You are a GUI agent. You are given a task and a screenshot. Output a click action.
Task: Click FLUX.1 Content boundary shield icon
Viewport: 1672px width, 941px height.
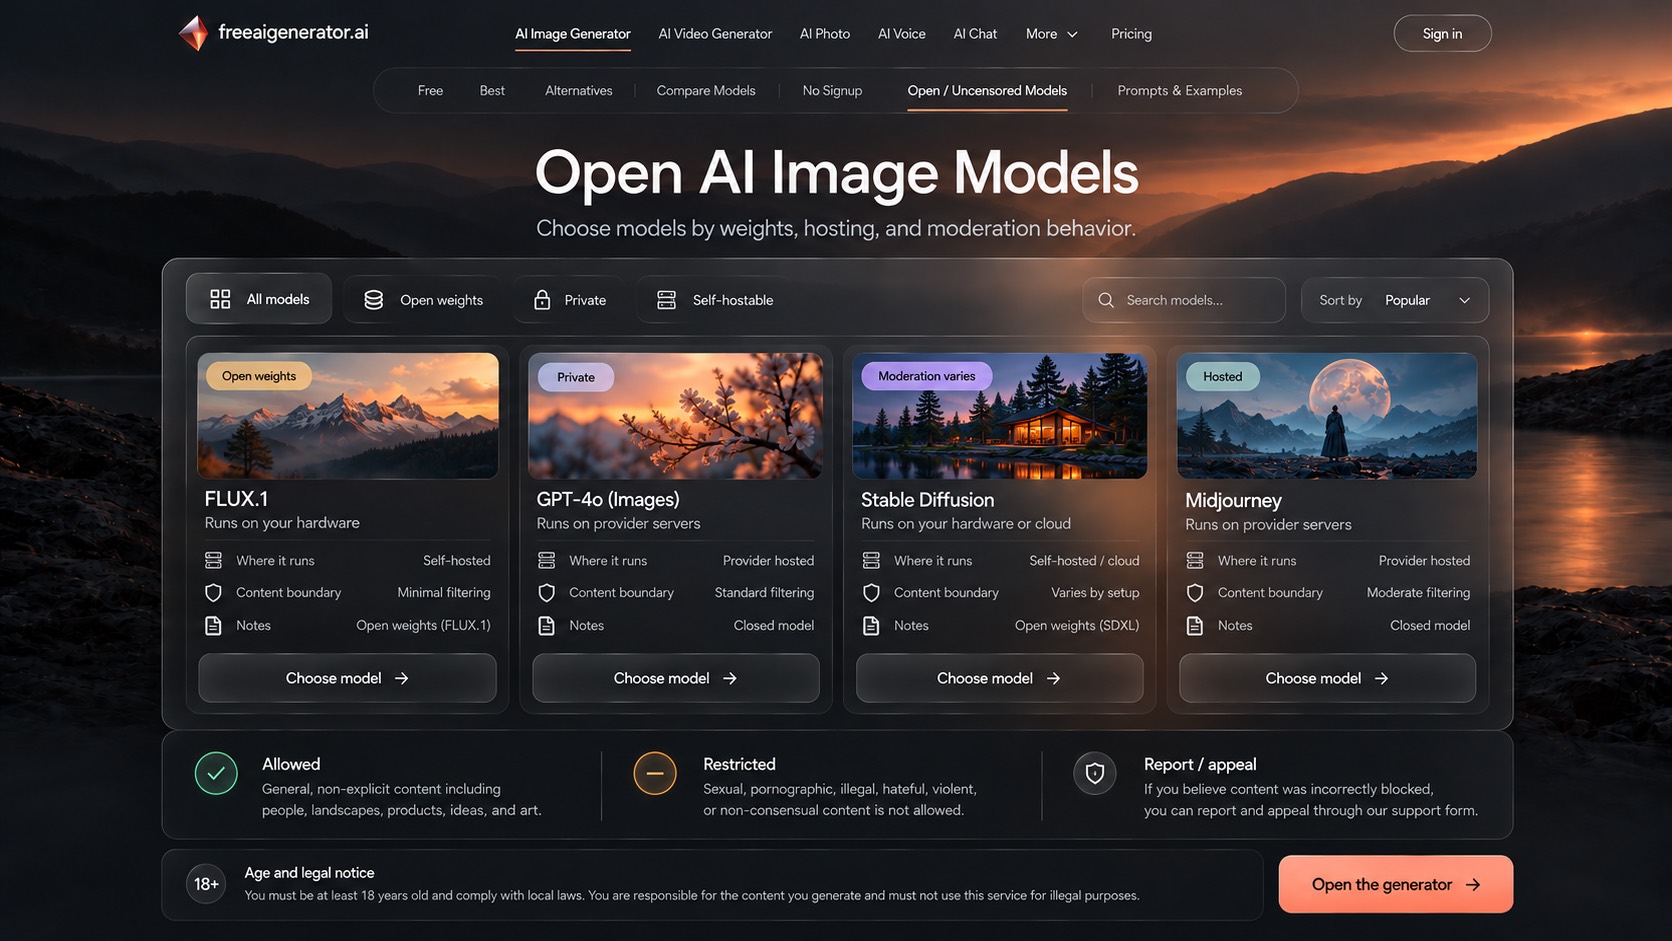click(x=213, y=593)
